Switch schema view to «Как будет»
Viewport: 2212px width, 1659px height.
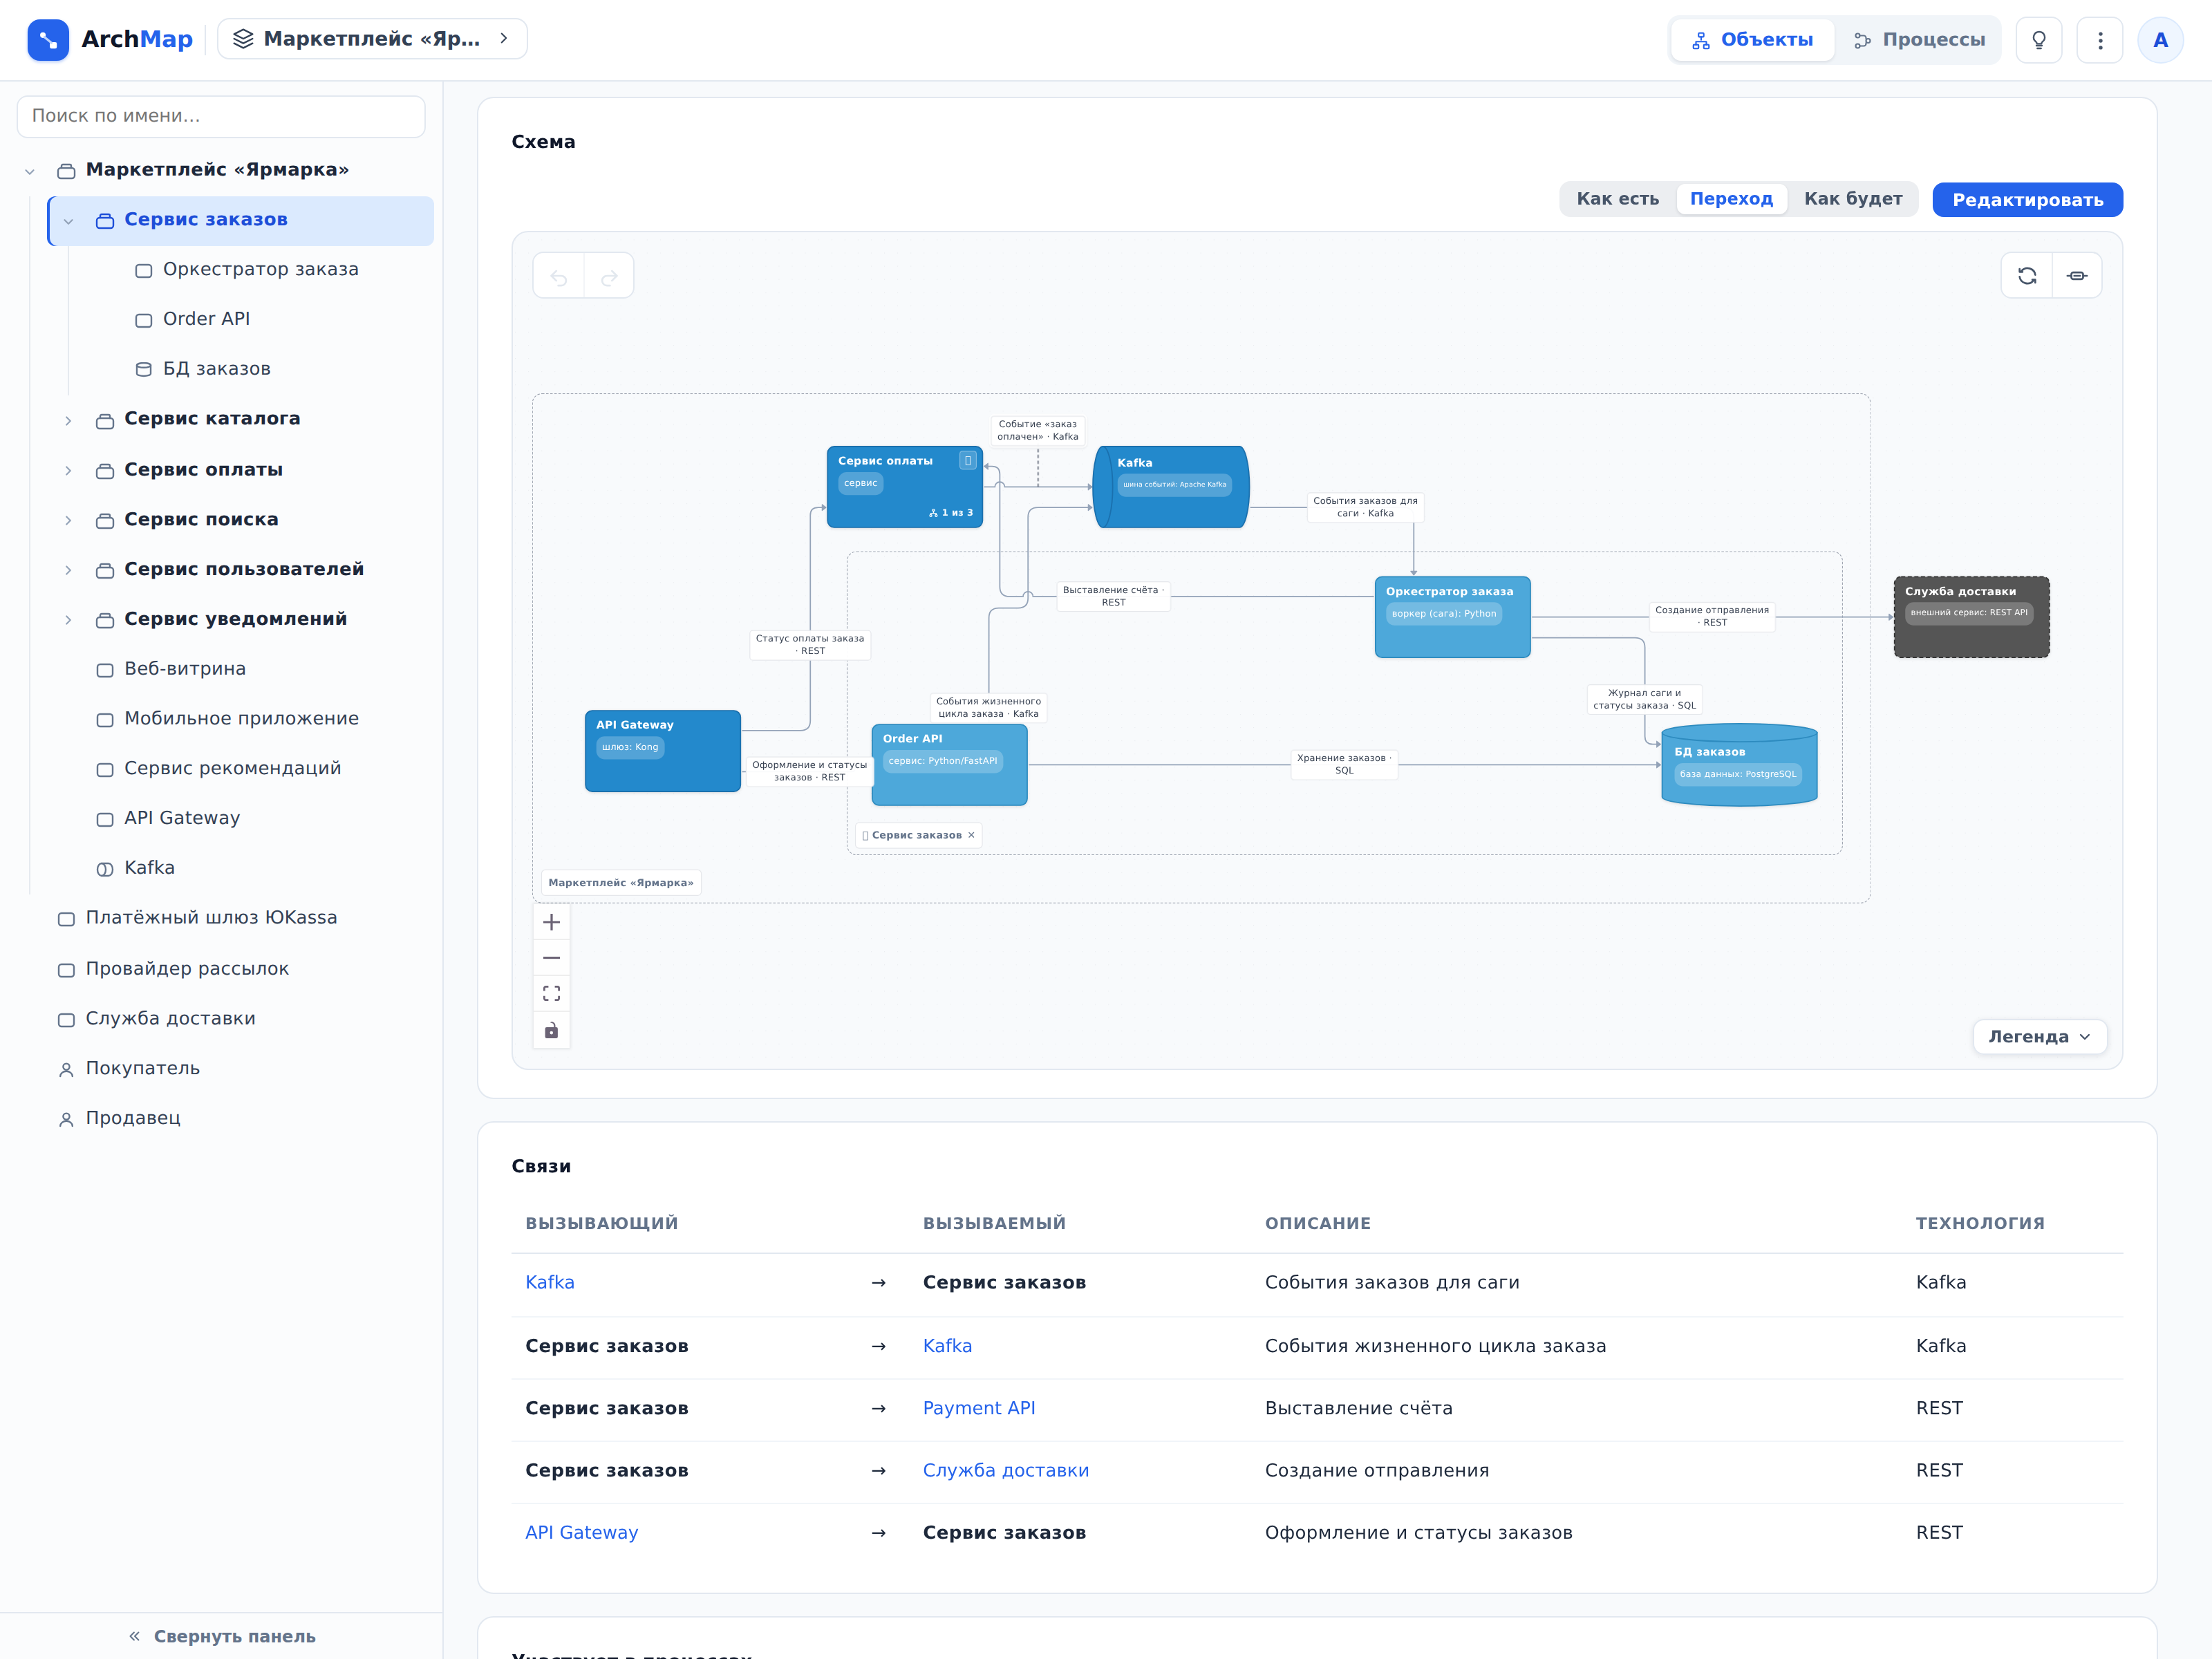[x=1853, y=199]
